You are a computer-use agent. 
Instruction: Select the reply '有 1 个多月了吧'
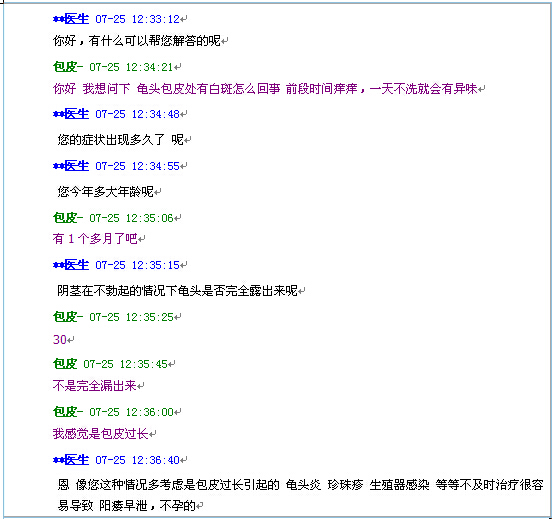95,239
